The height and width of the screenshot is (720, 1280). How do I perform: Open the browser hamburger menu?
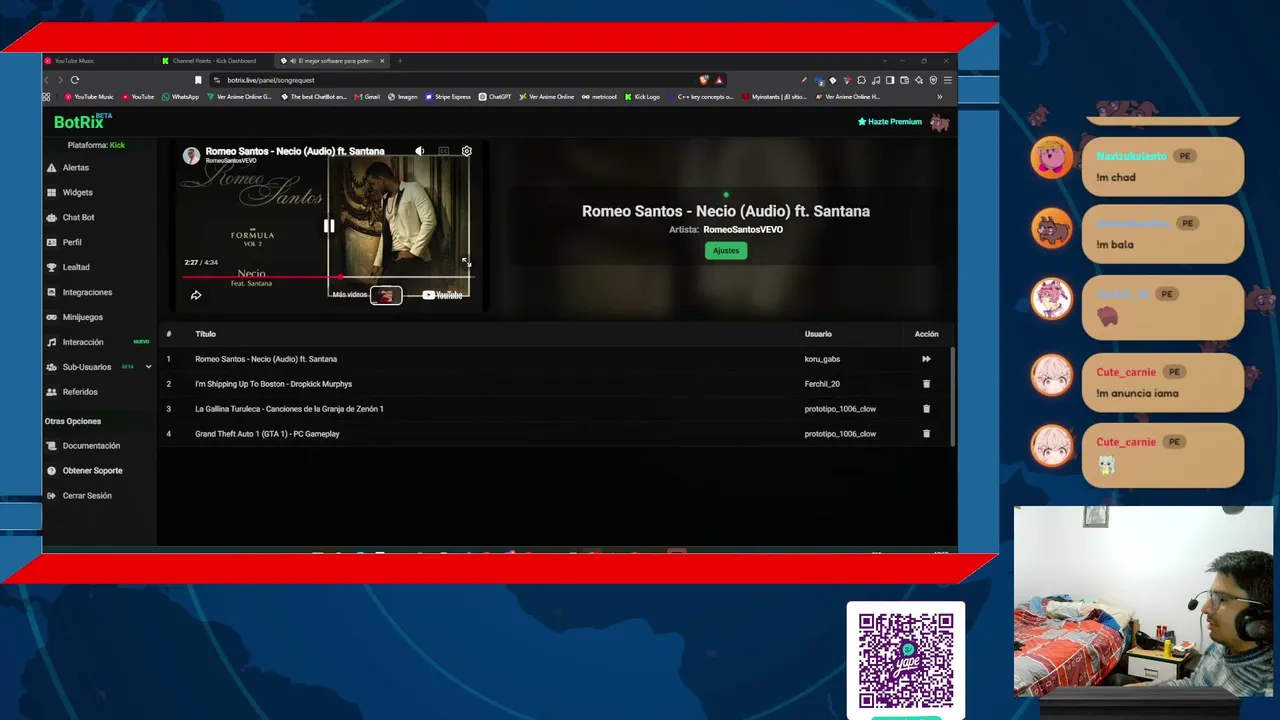948,80
